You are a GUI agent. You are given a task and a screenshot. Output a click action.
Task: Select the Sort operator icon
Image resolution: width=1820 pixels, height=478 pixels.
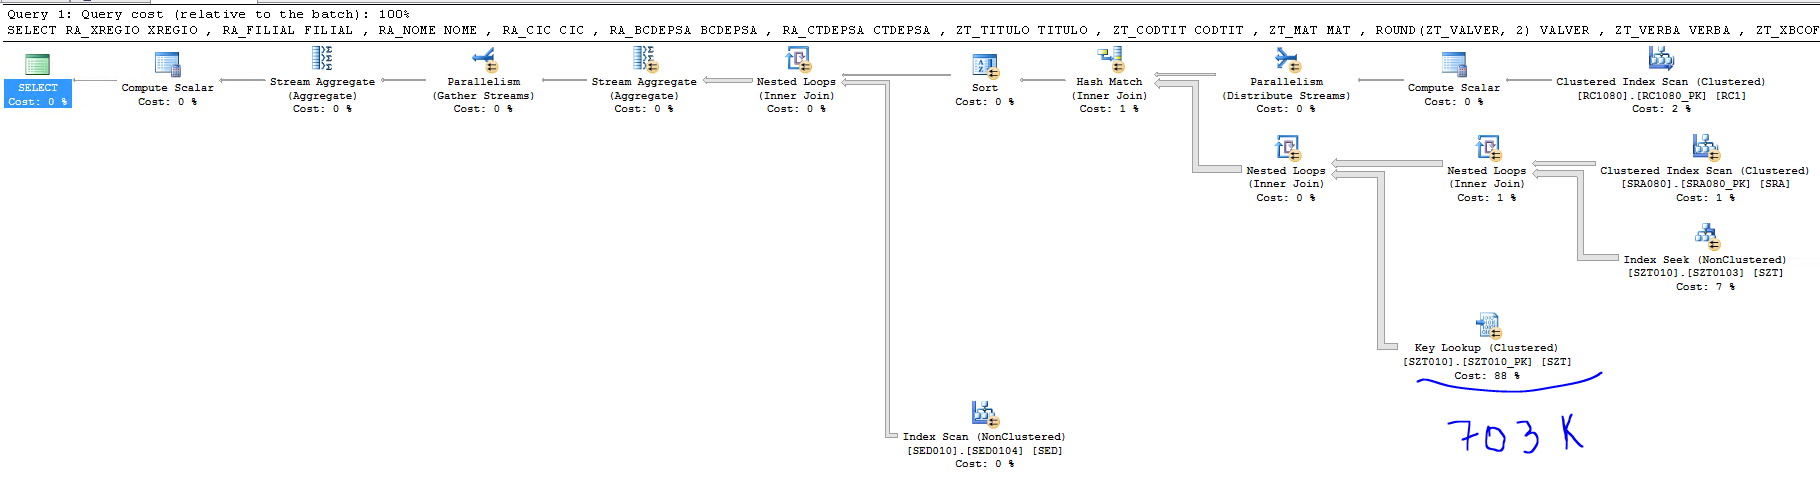(985, 66)
